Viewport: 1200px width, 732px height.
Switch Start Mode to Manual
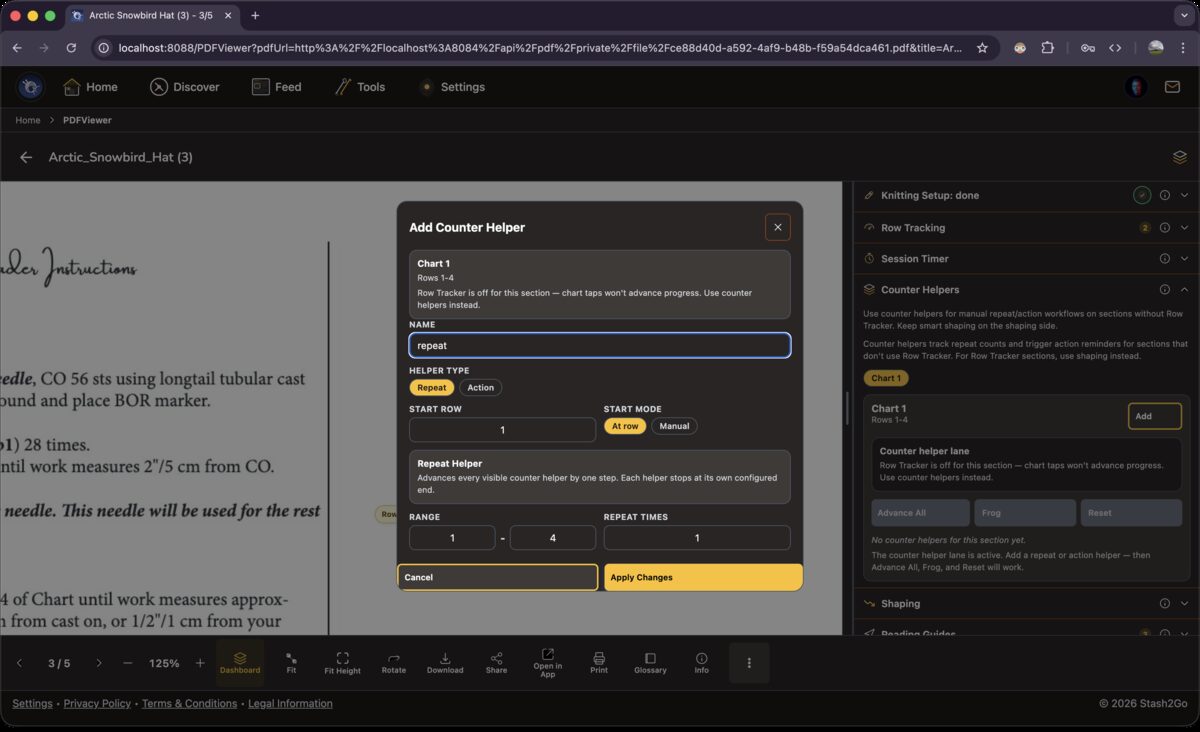point(674,425)
